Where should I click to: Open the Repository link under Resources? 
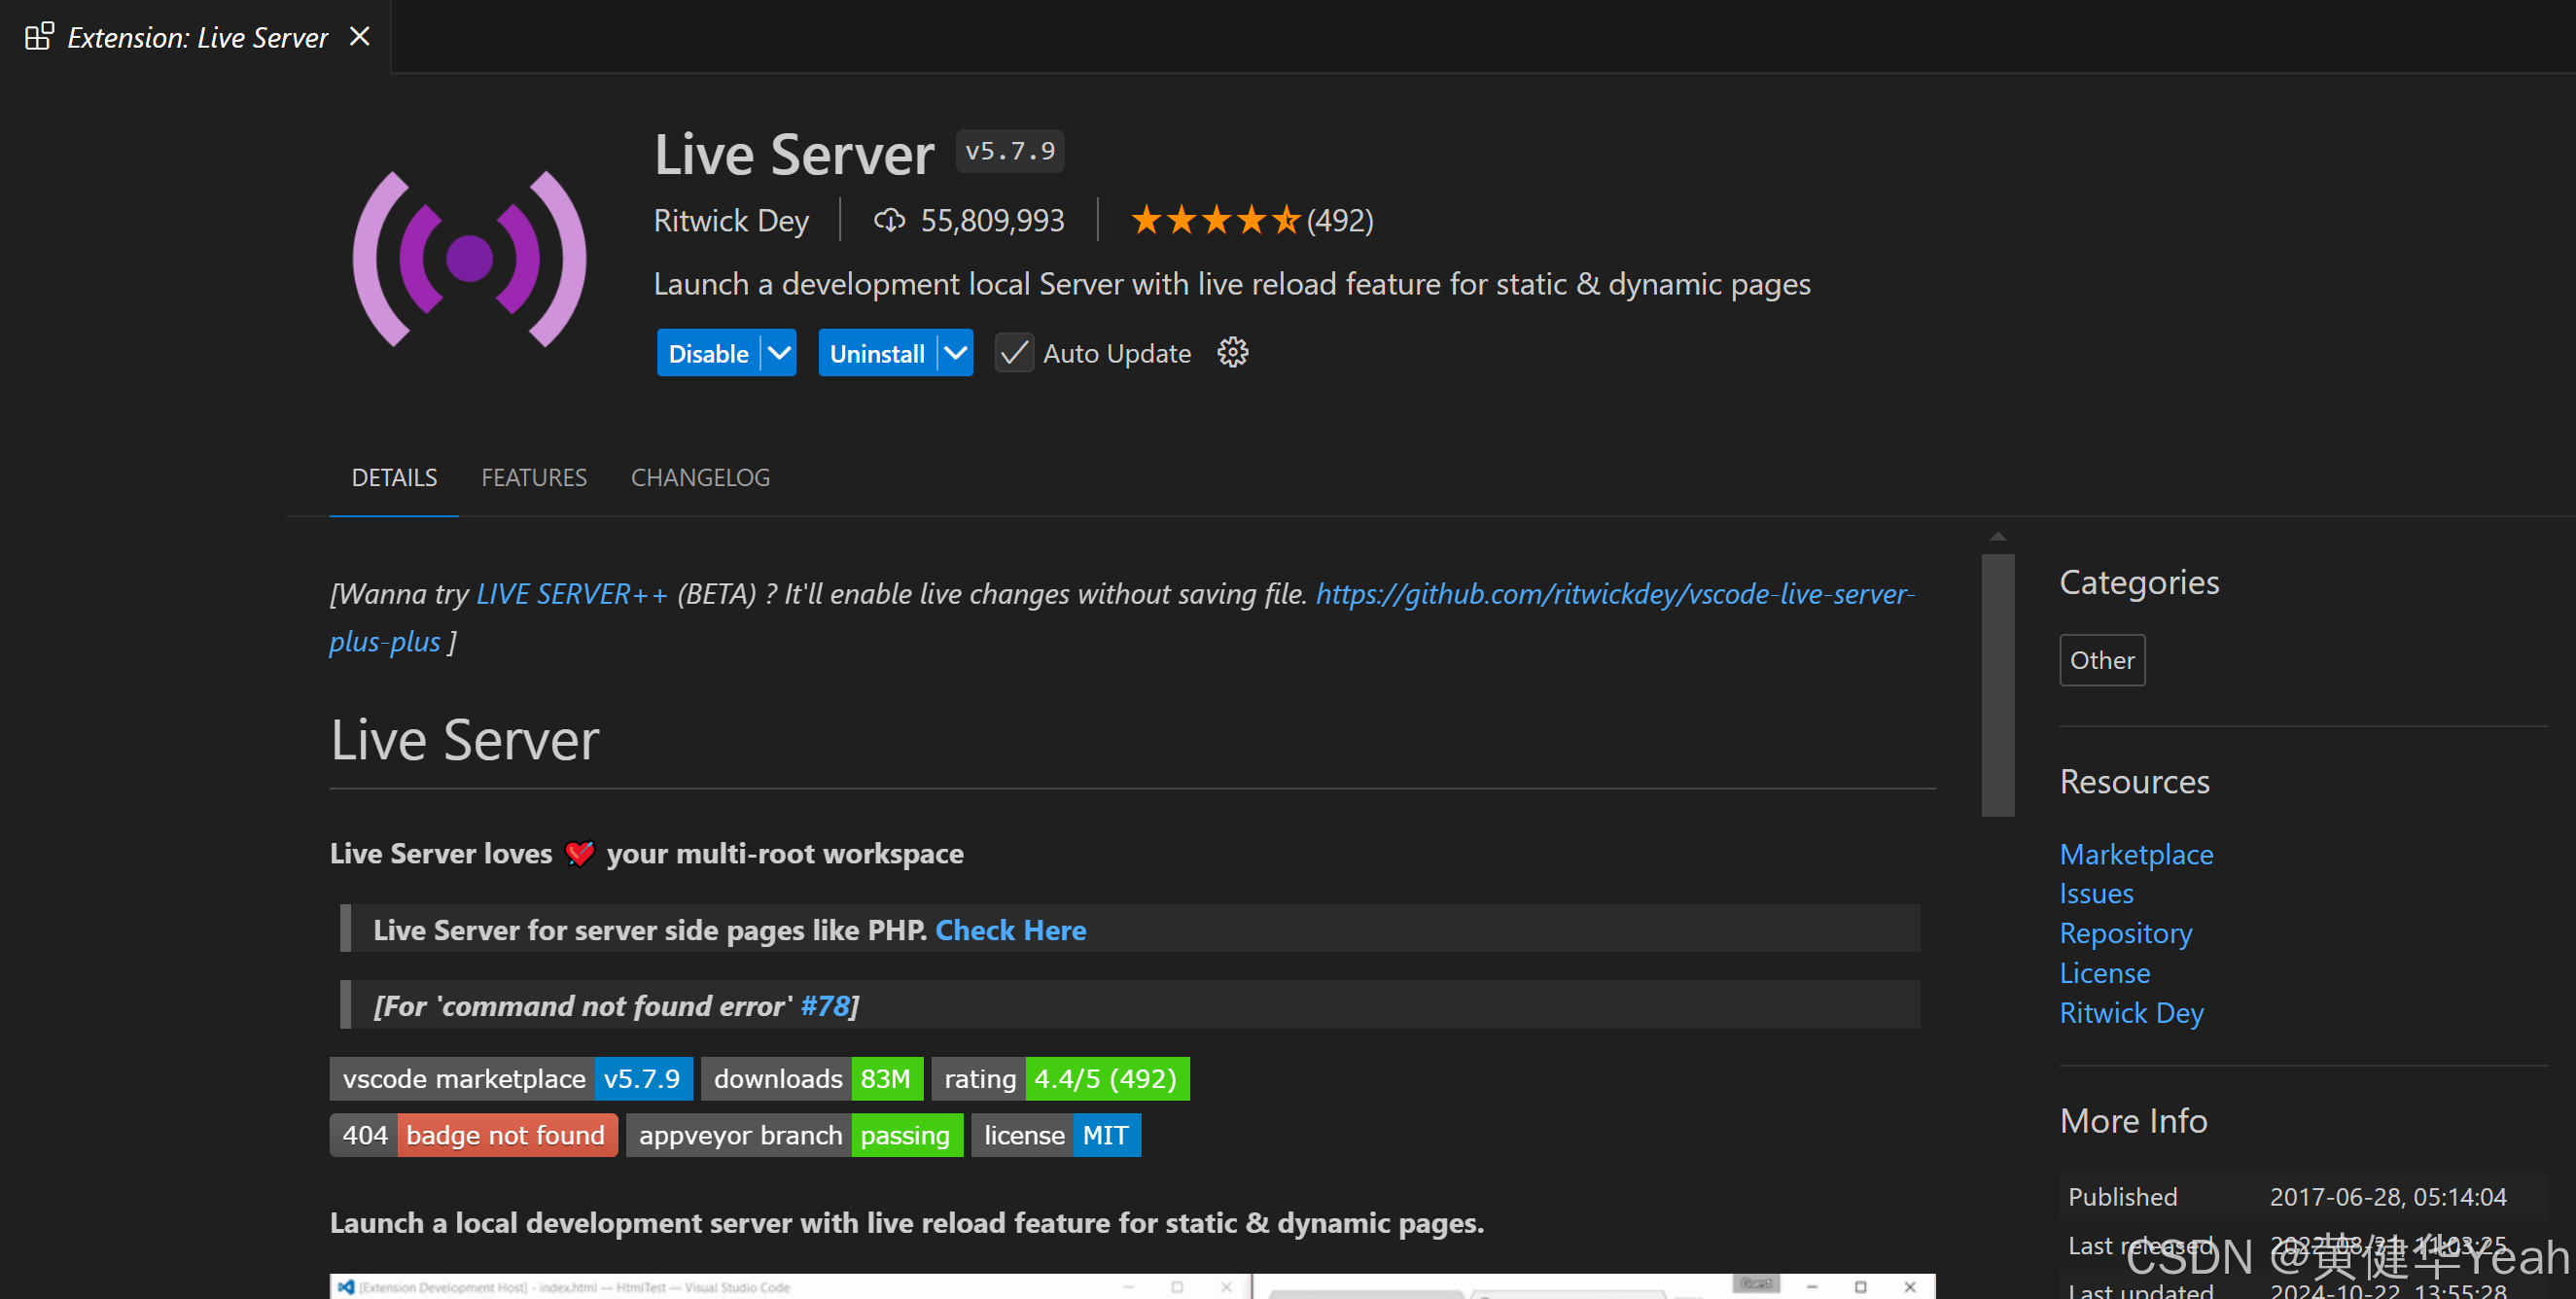pyautogui.click(x=2125, y=933)
